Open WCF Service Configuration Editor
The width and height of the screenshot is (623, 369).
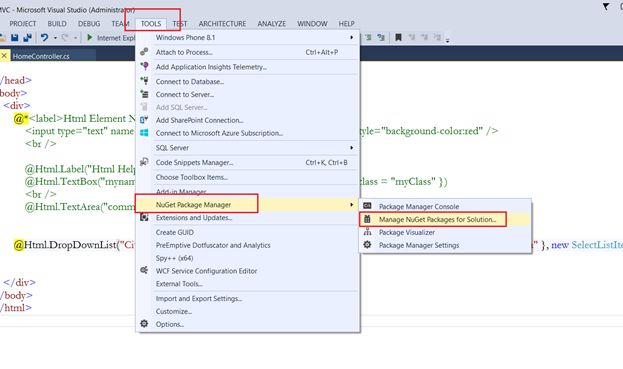tap(248, 271)
